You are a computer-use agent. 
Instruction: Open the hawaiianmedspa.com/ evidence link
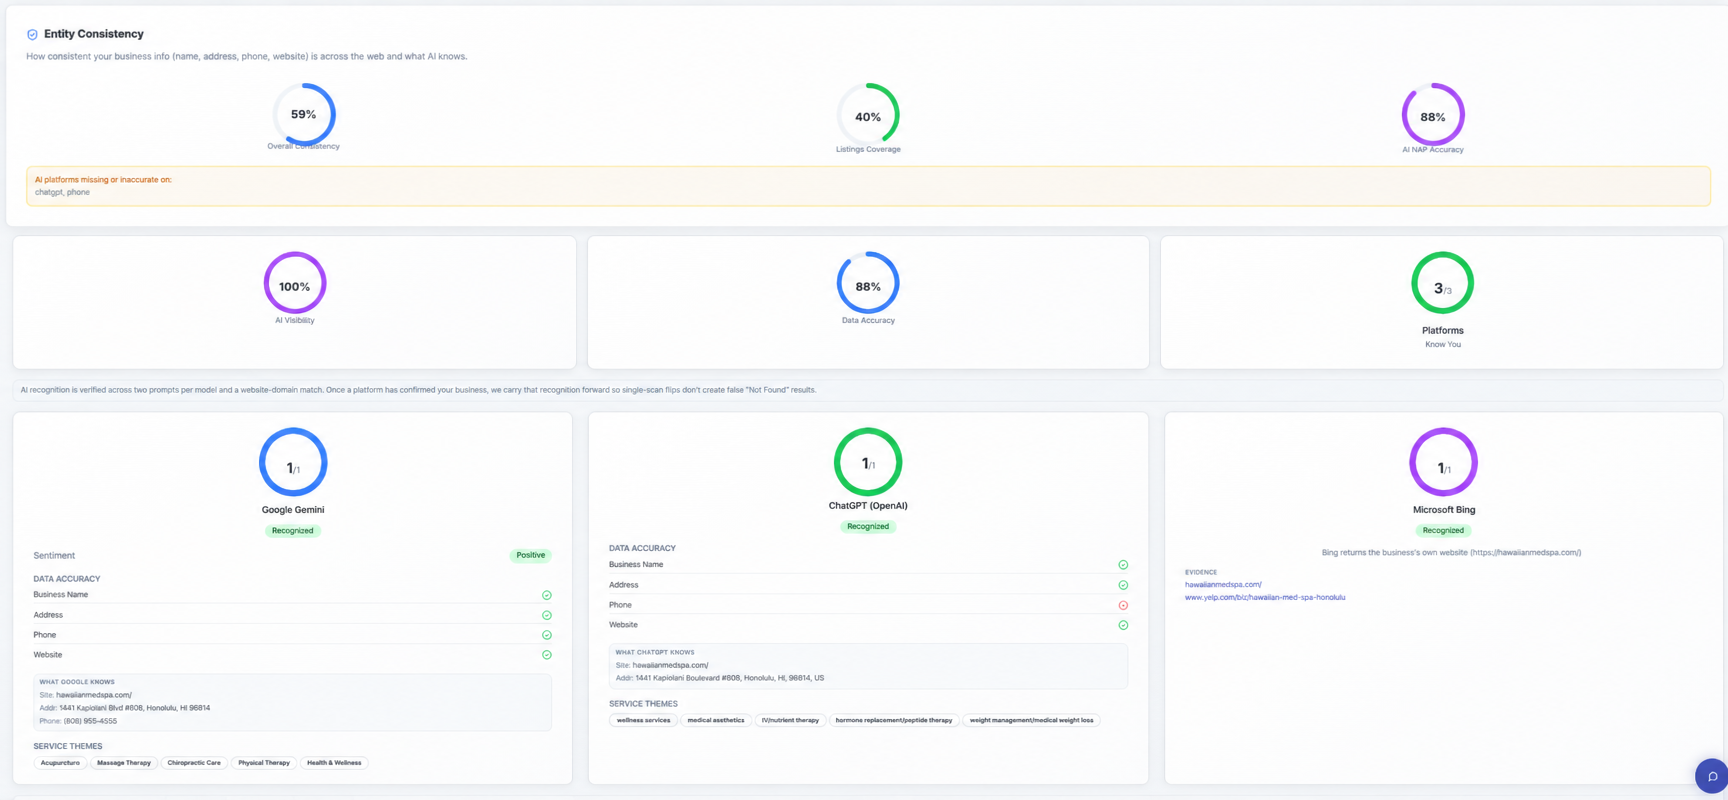pyautogui.click(x=1223, y=584)
